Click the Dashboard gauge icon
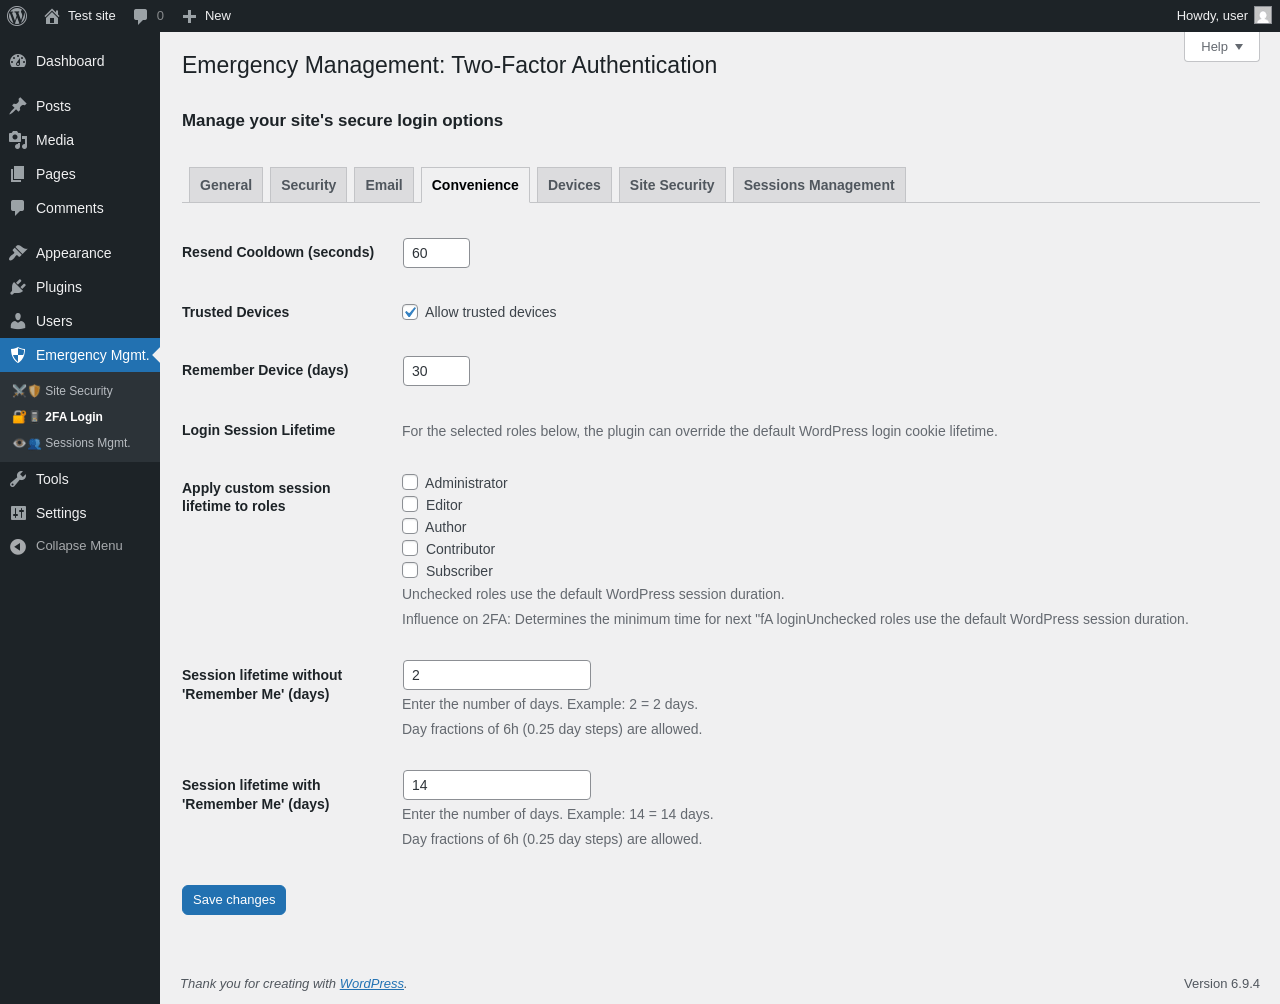The width and height of the screenshot is (1280, 1004). click(x=18, y=61)
